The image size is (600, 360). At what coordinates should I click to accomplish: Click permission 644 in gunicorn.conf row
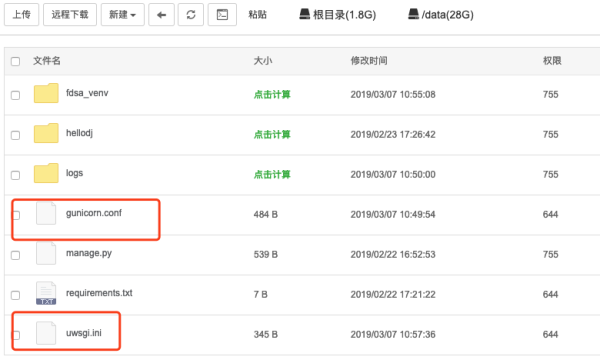(550, 215)
